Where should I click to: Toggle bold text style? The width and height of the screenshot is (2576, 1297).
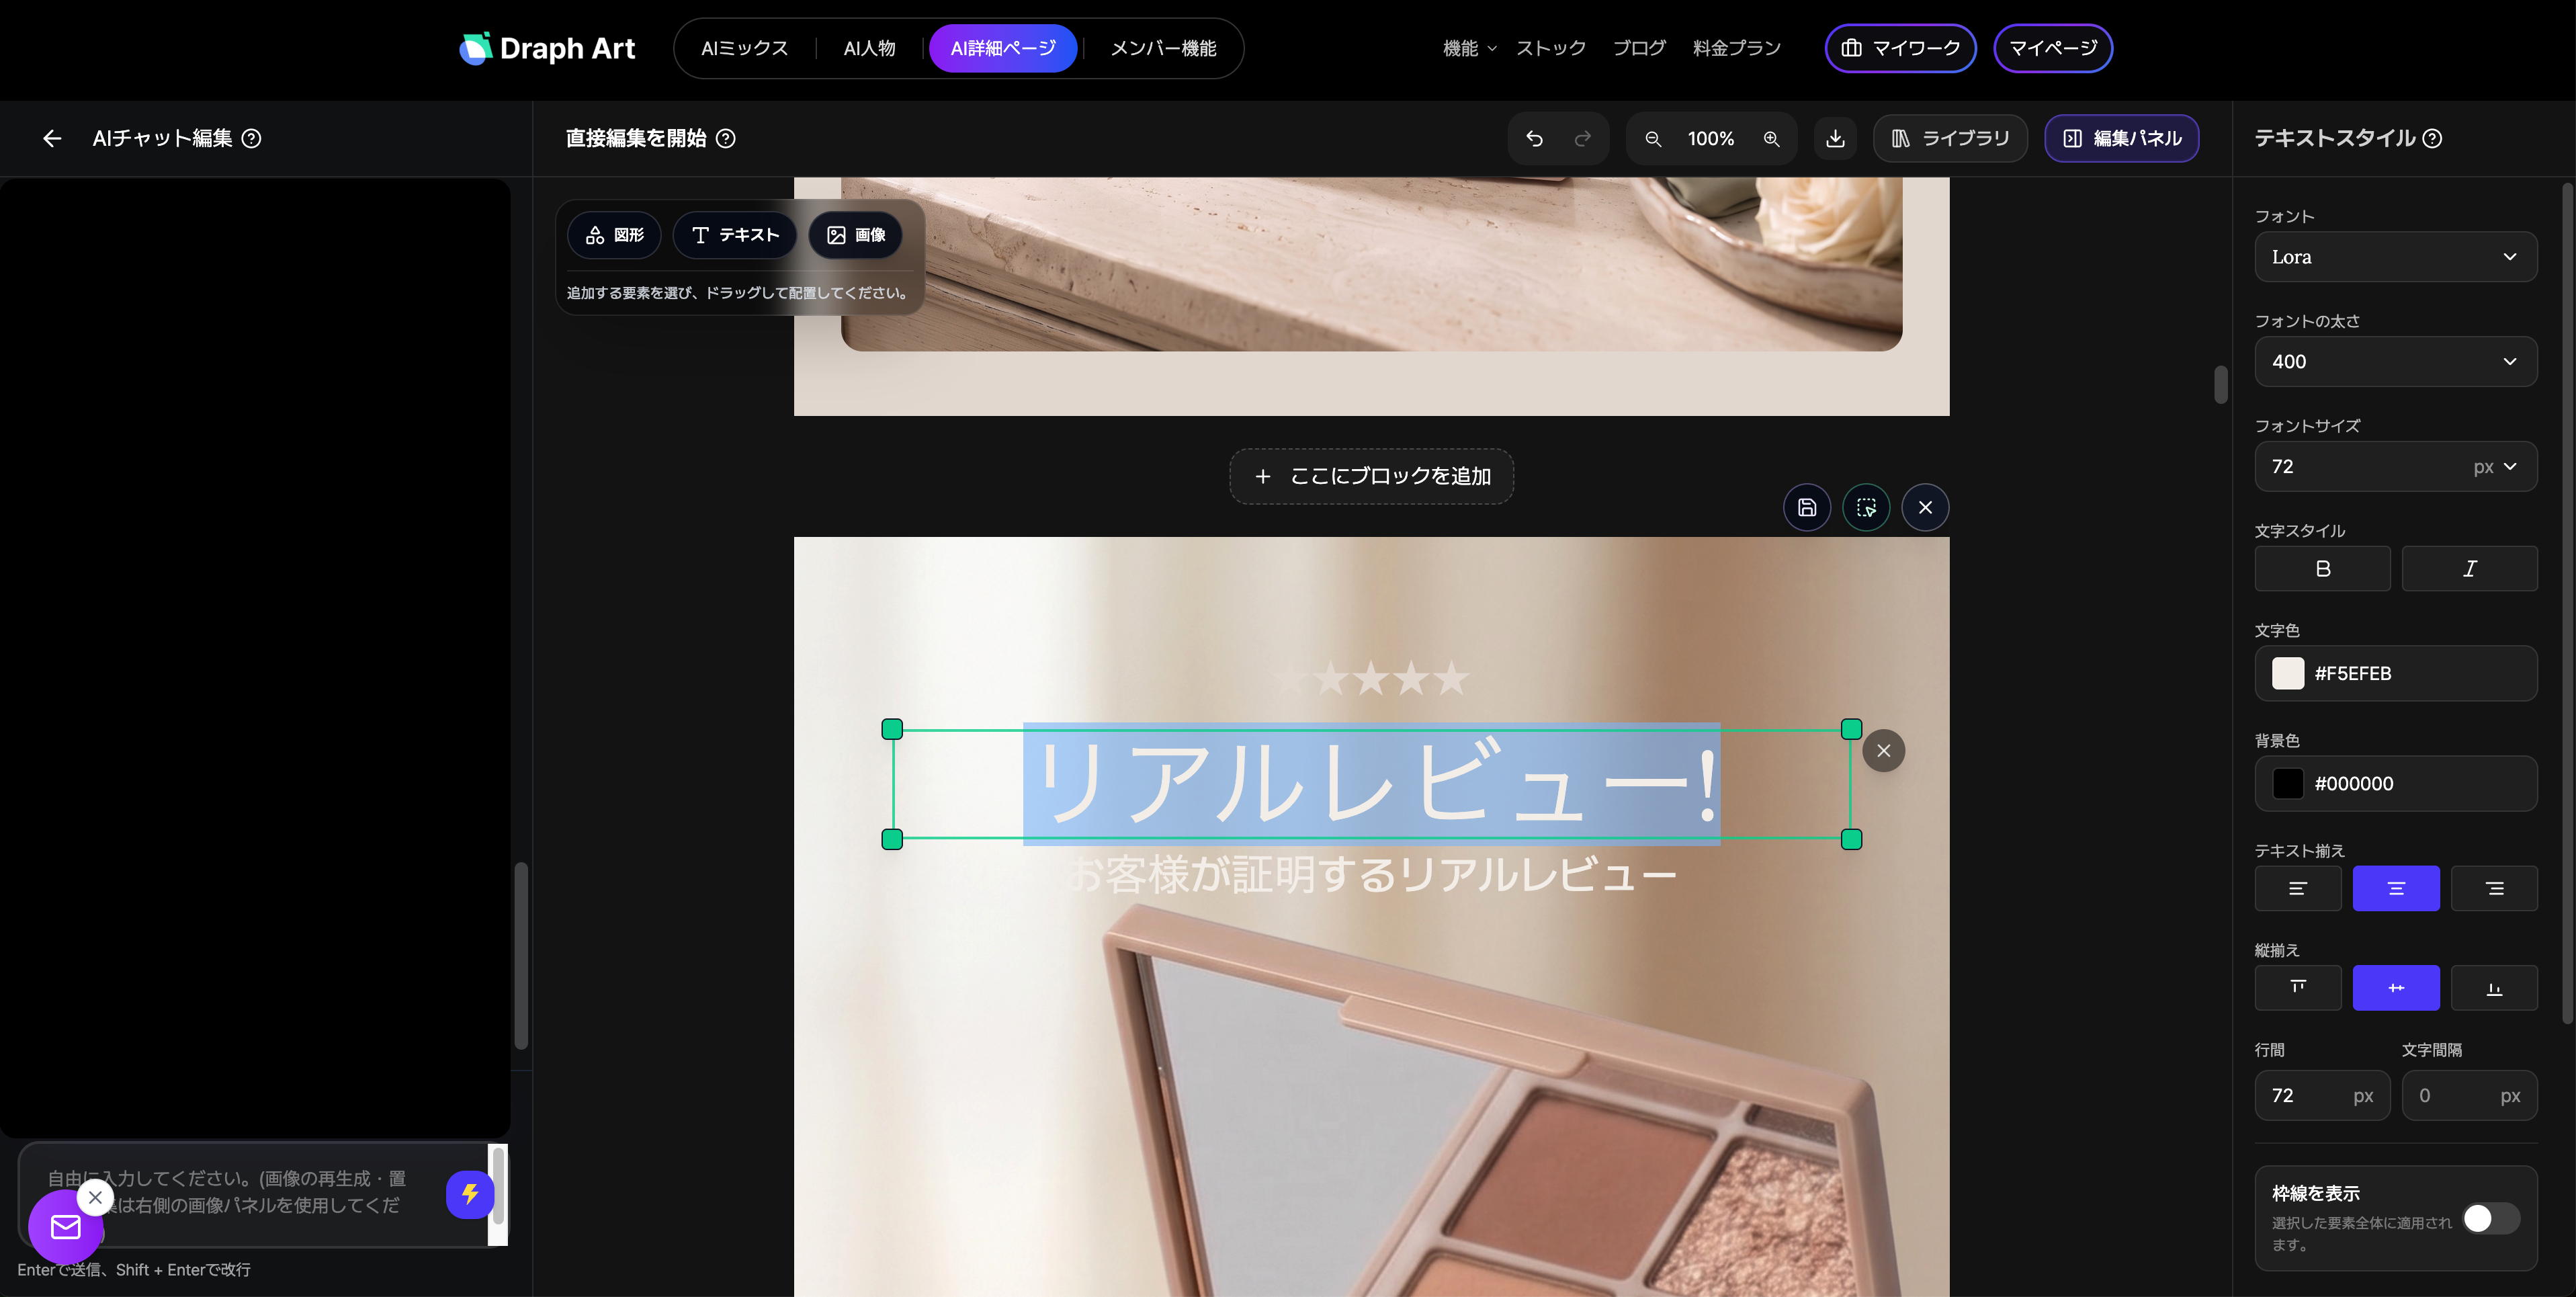(x=2322, y=569)
